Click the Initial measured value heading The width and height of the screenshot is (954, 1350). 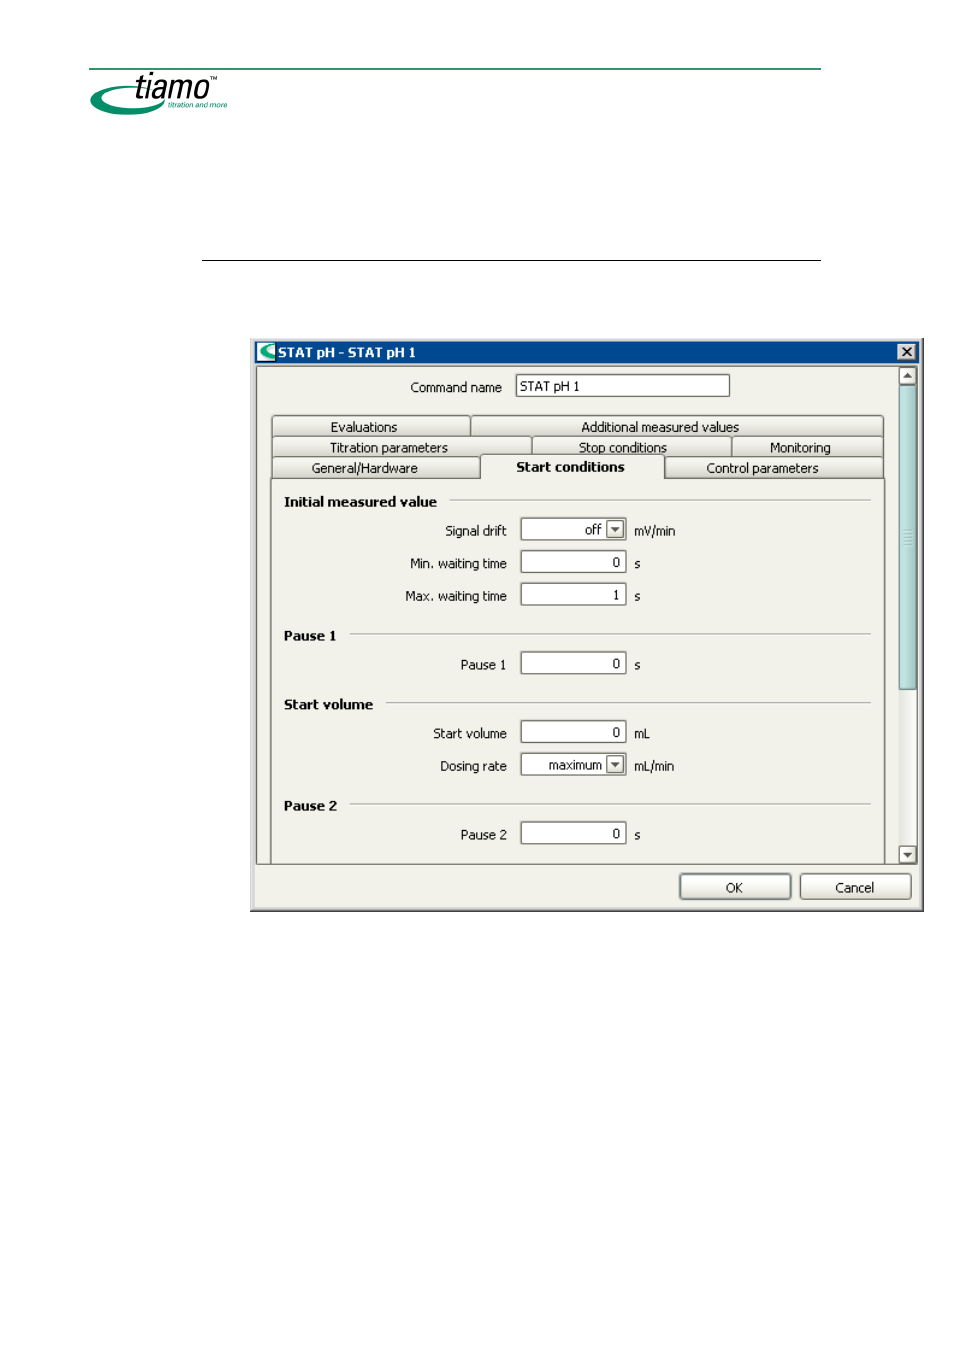(x=360, y=502)
